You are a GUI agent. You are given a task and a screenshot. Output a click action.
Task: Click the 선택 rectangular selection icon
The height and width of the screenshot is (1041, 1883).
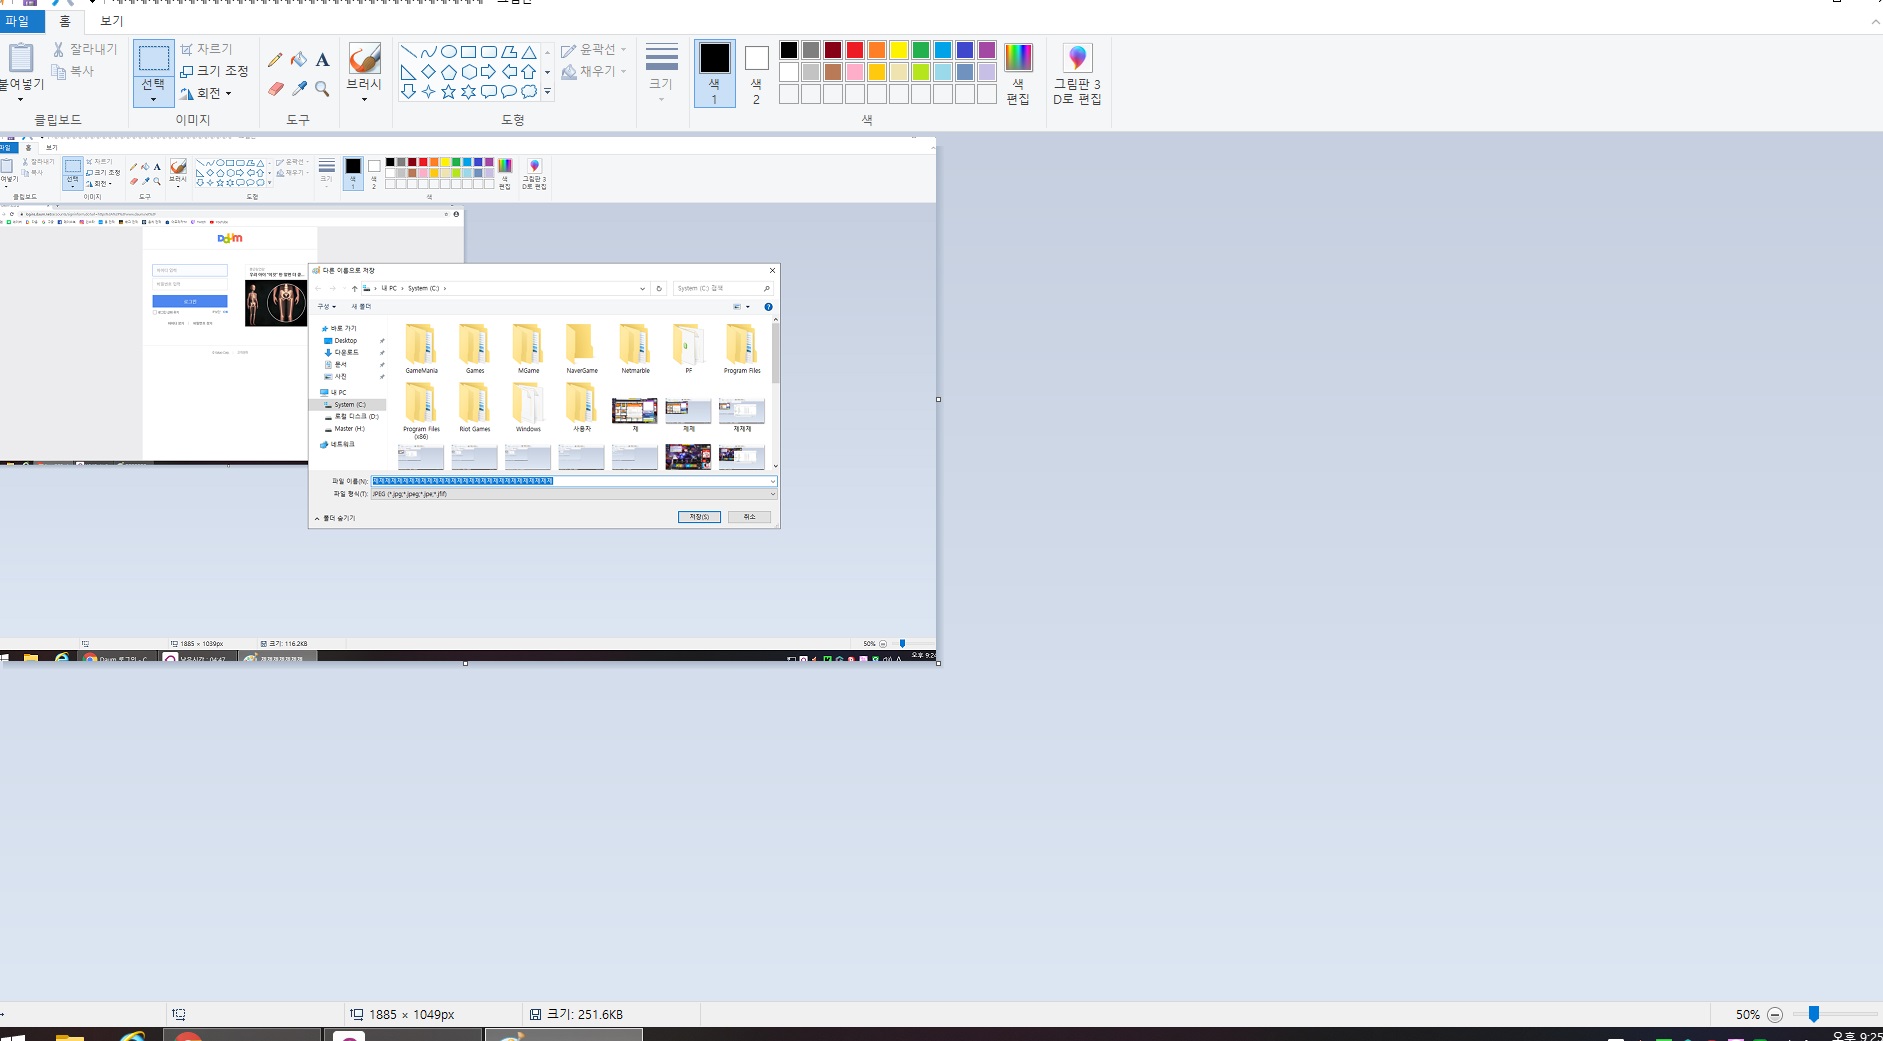tap(153, 58)
